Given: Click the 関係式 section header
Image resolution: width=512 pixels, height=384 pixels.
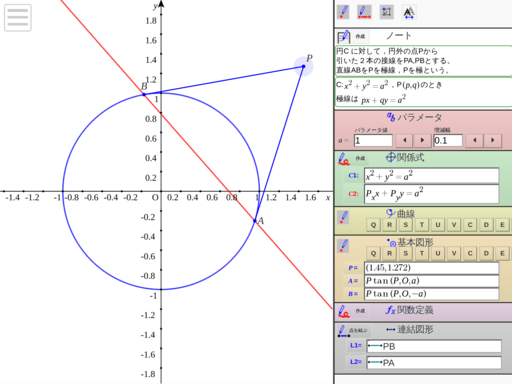Looking at the screenshot, I should tap(405, 157).
